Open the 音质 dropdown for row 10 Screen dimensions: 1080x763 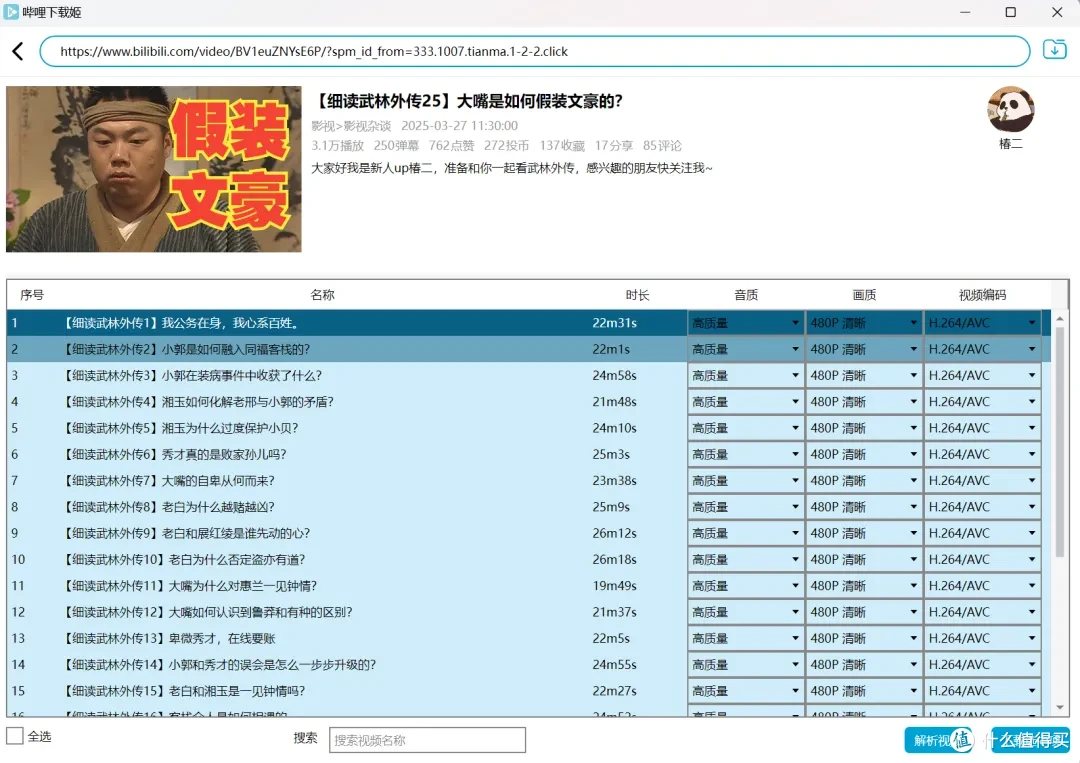pos(745,559)
